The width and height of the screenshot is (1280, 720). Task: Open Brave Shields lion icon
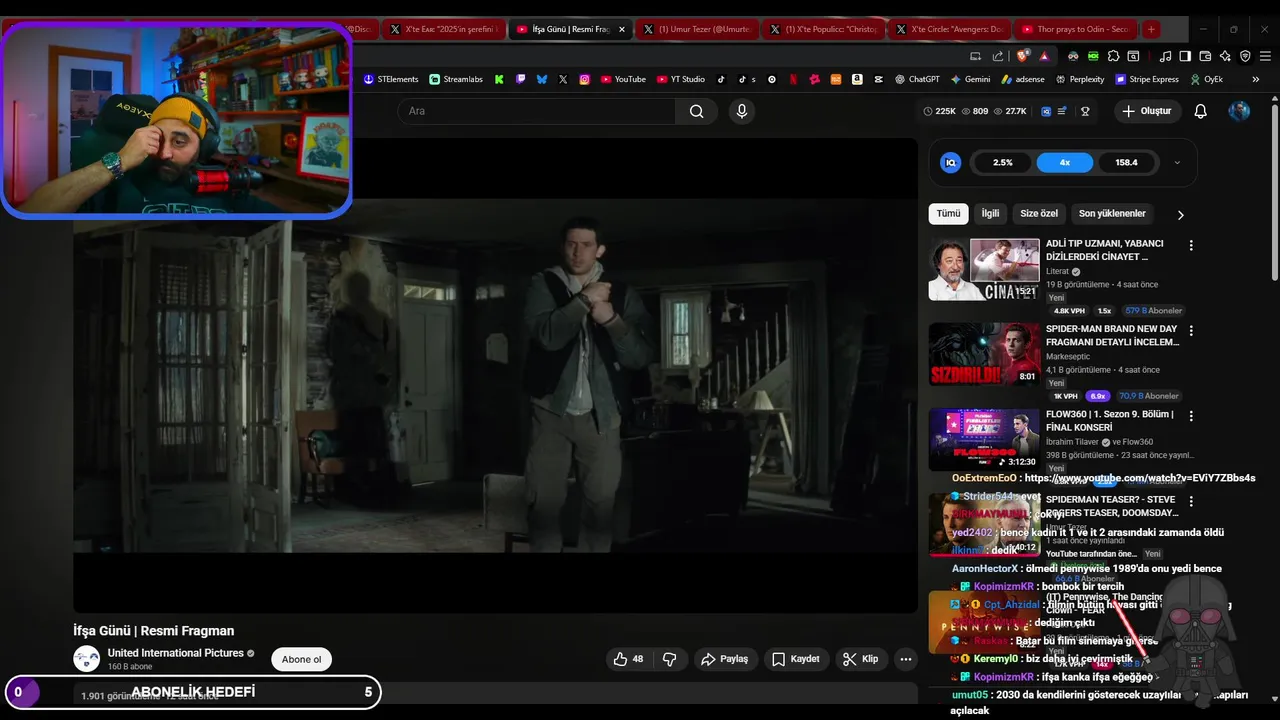click(x=1022, y=56)
